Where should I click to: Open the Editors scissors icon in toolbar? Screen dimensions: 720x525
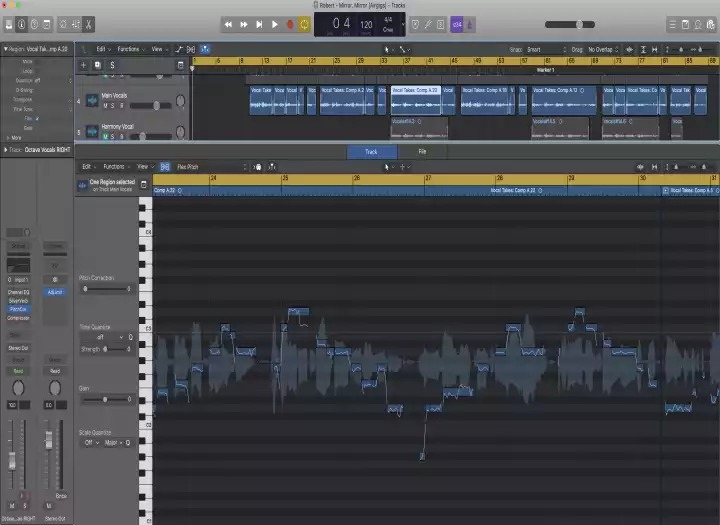point(88,24)
